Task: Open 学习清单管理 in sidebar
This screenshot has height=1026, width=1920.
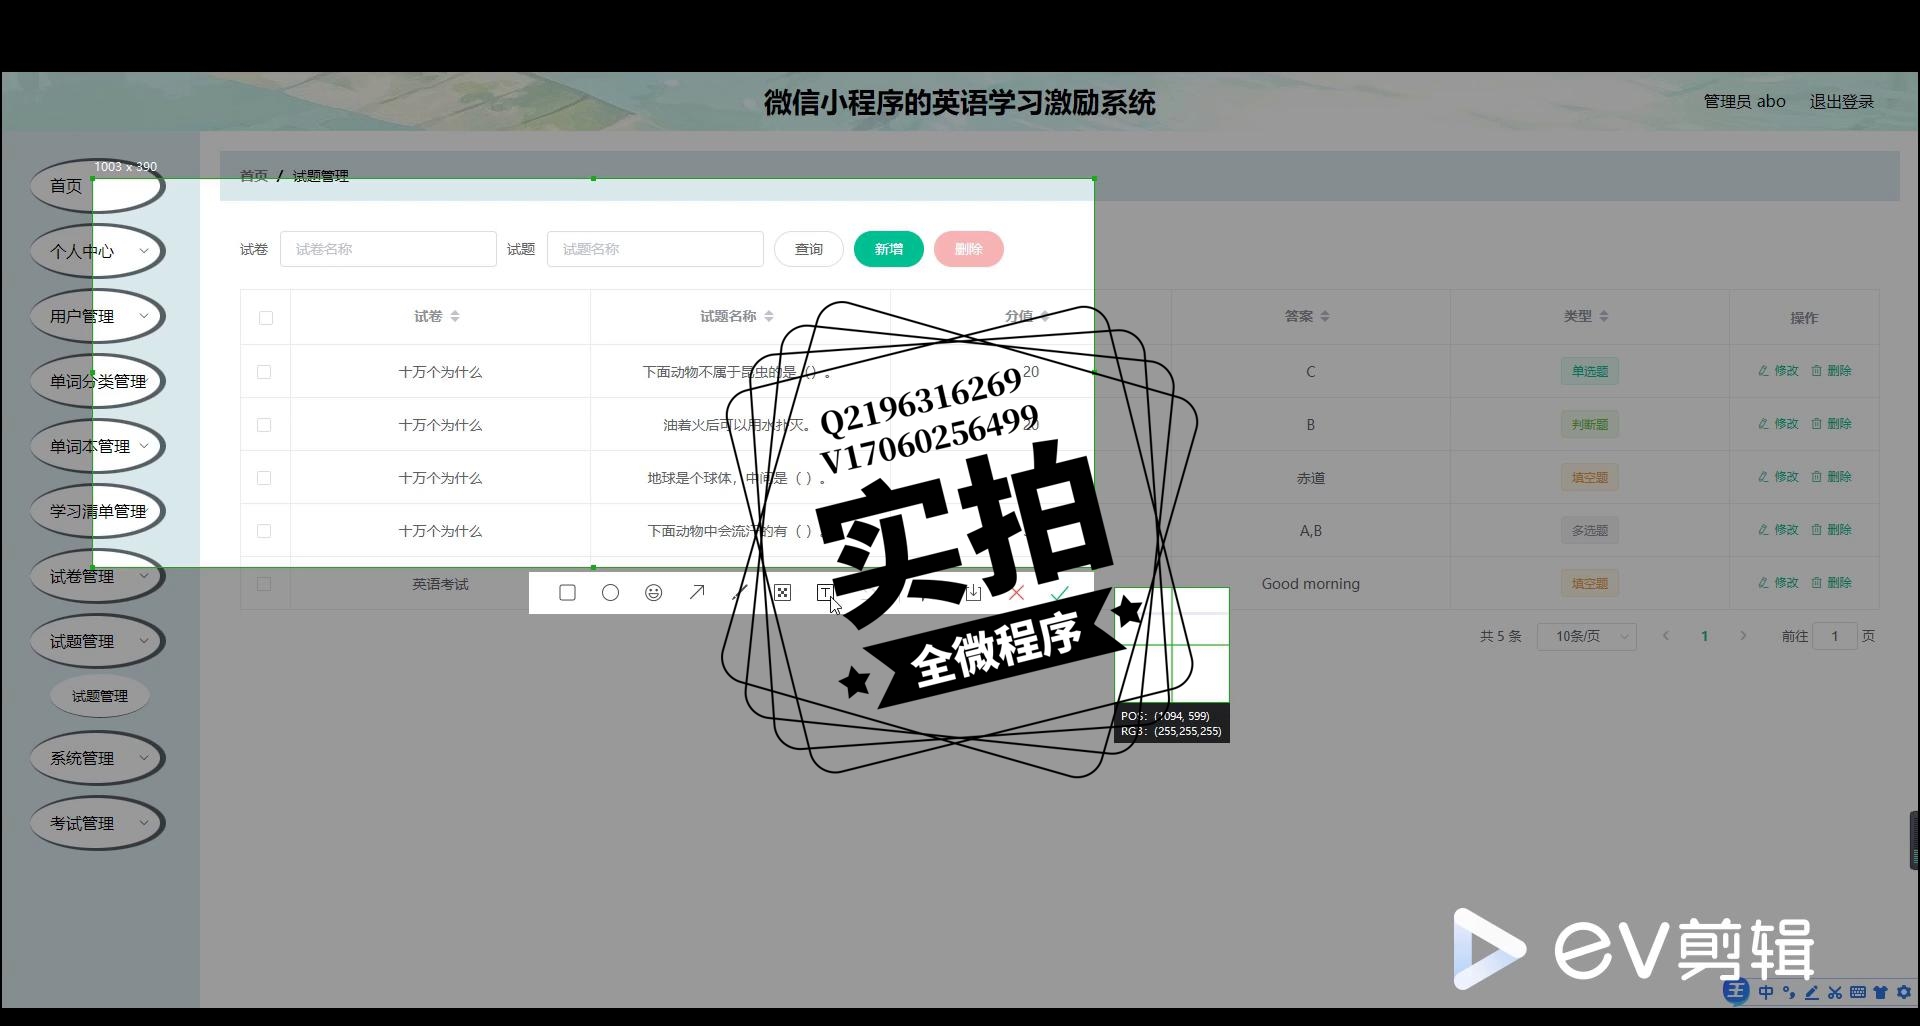Action: pyautogui.click(x=97, y=511)
